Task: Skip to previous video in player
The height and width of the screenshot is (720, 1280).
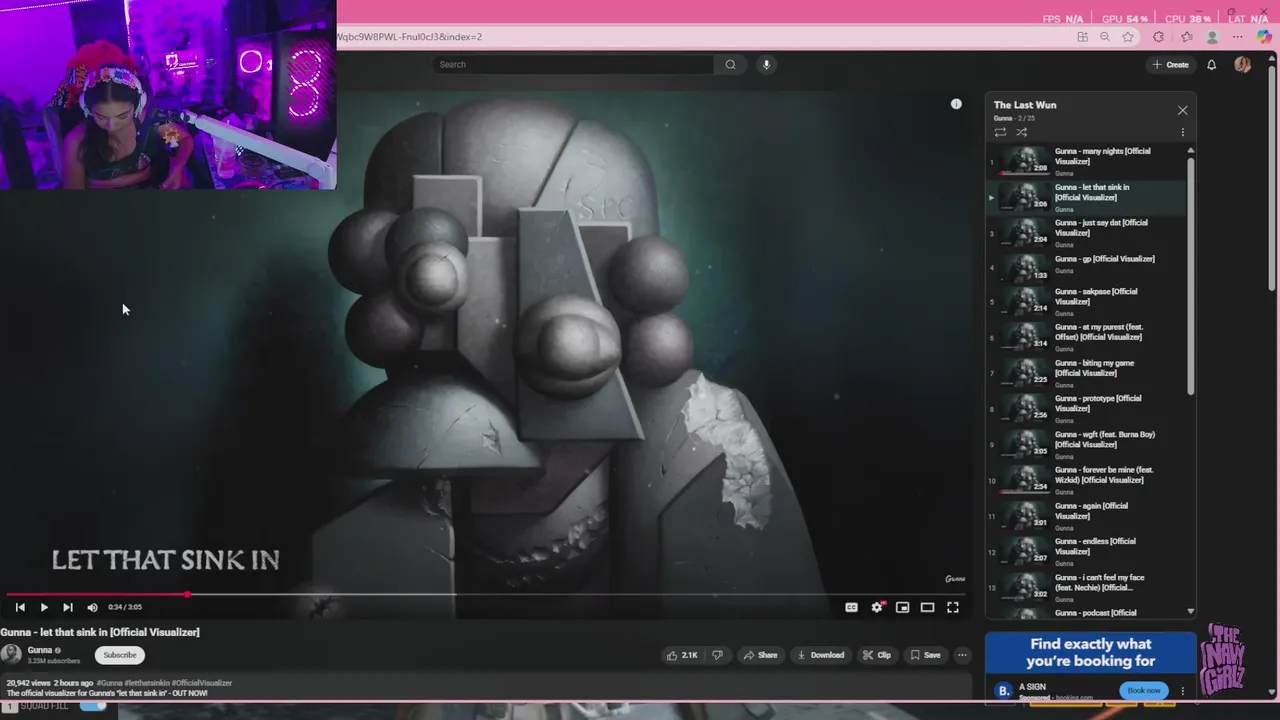Action: coord(20,607)
